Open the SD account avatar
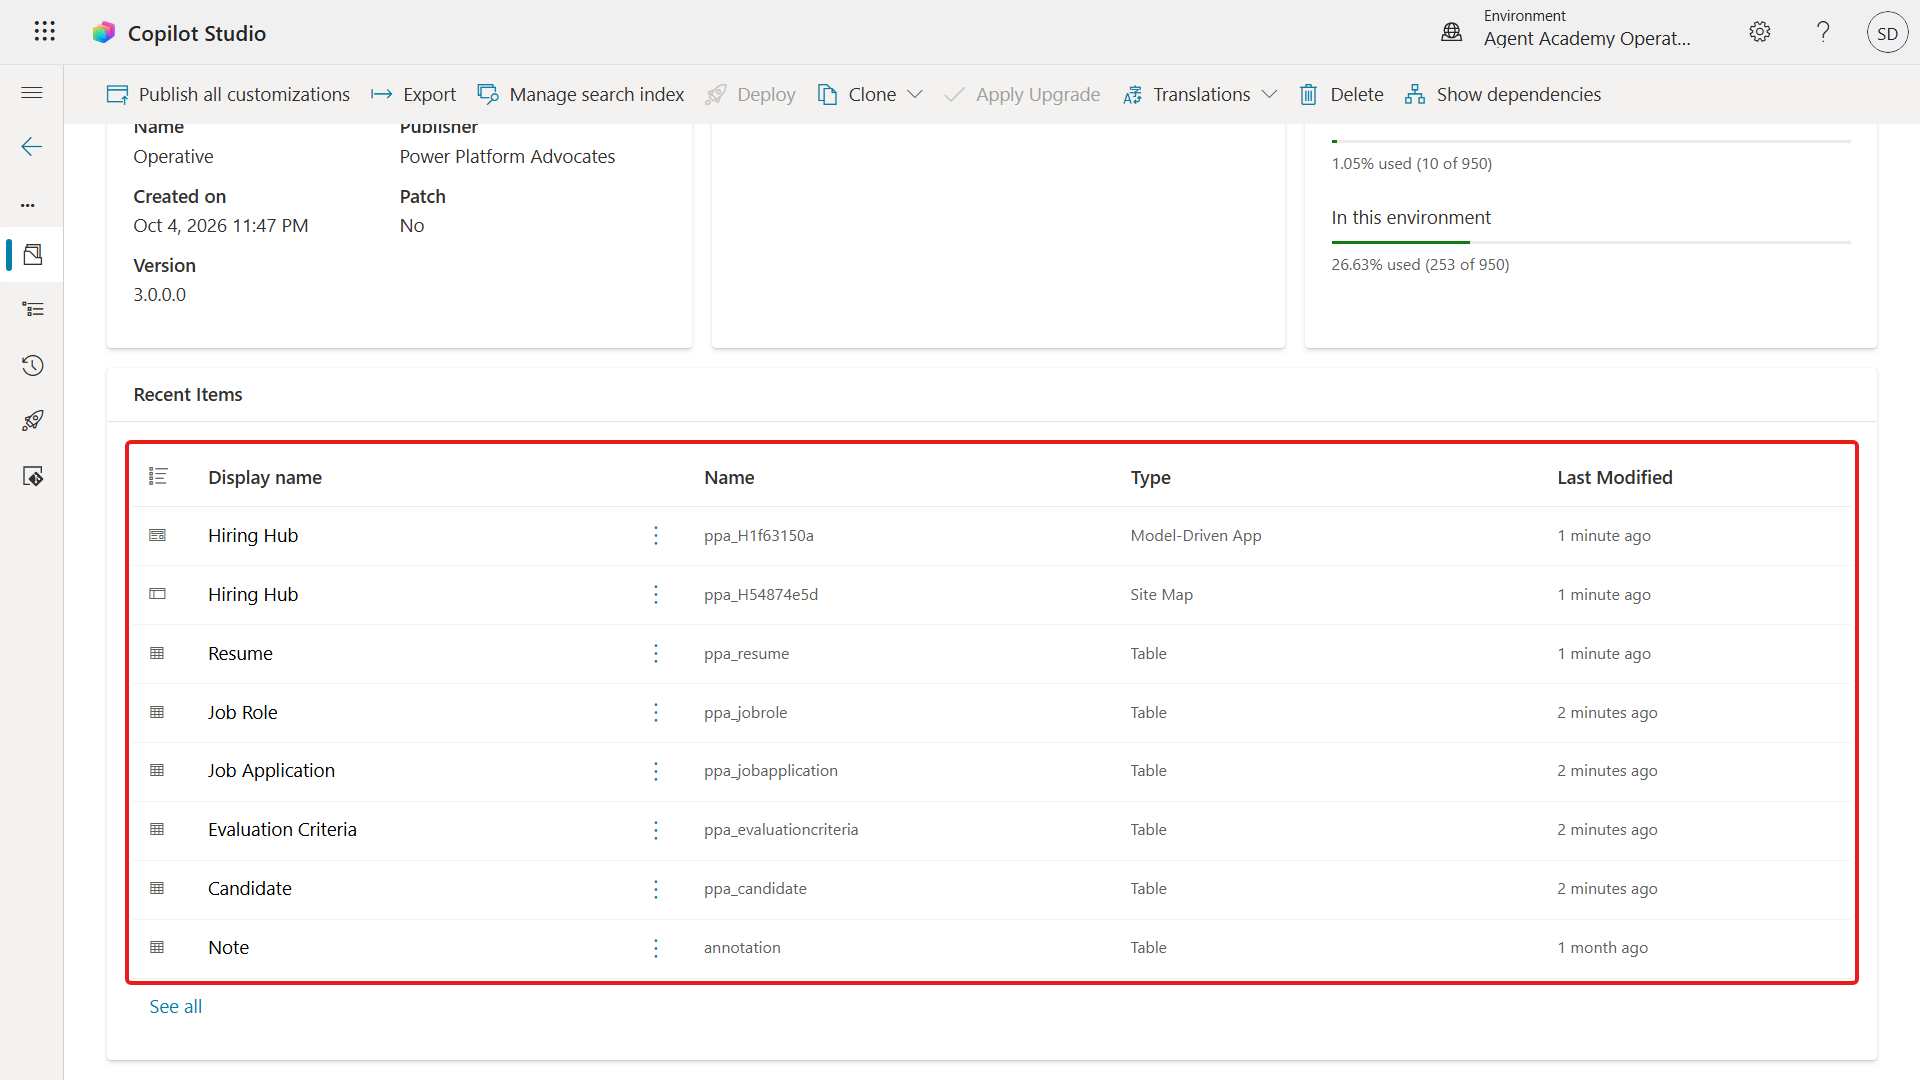This screenshot has width=1920, height=1080. (1887, 33)
